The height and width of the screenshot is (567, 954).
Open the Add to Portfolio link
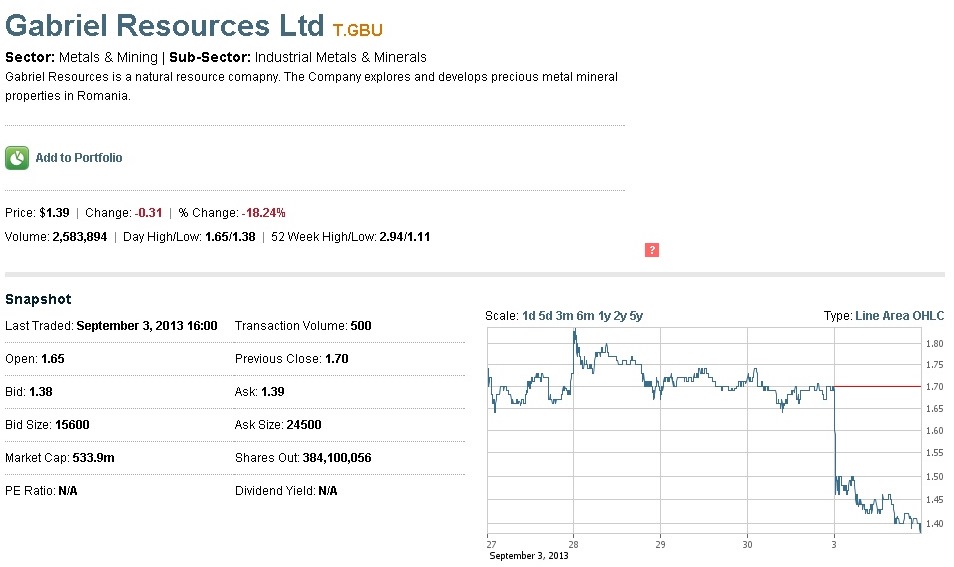click(x=79, y=158)
